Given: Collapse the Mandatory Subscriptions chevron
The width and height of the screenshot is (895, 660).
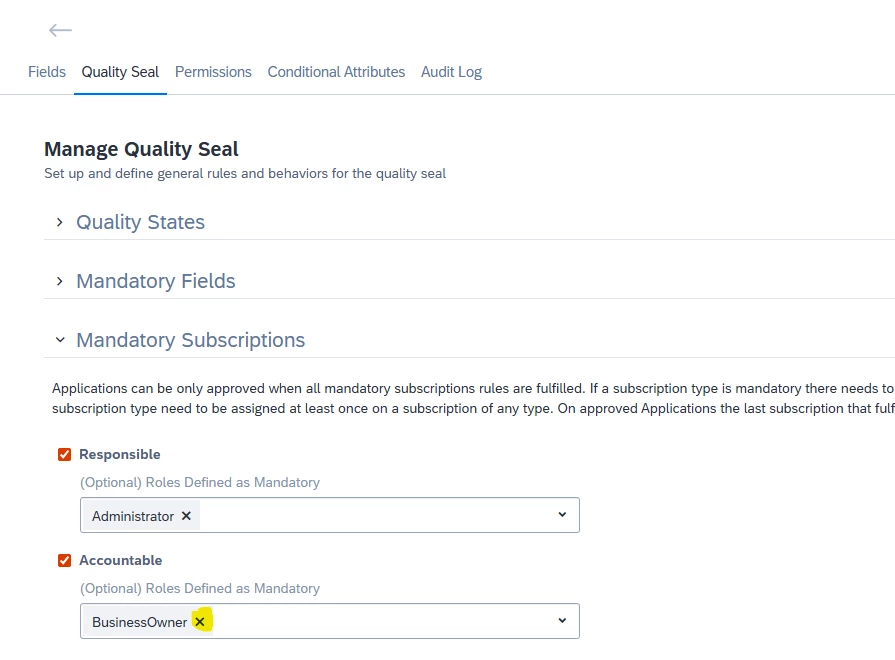Looking at the screenshot, I should (x=60, y=340).
